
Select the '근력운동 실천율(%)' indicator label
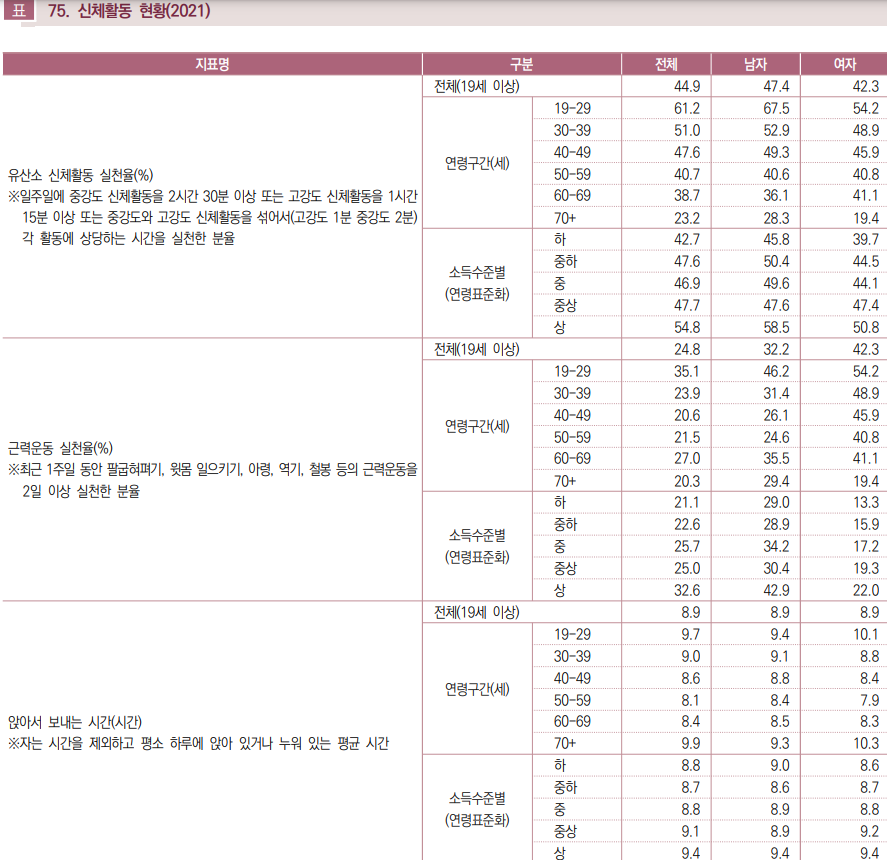click(x=61, y=449)
